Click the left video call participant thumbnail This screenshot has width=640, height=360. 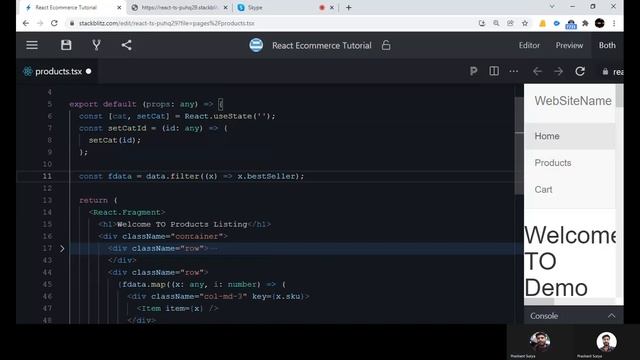(540, 342)
